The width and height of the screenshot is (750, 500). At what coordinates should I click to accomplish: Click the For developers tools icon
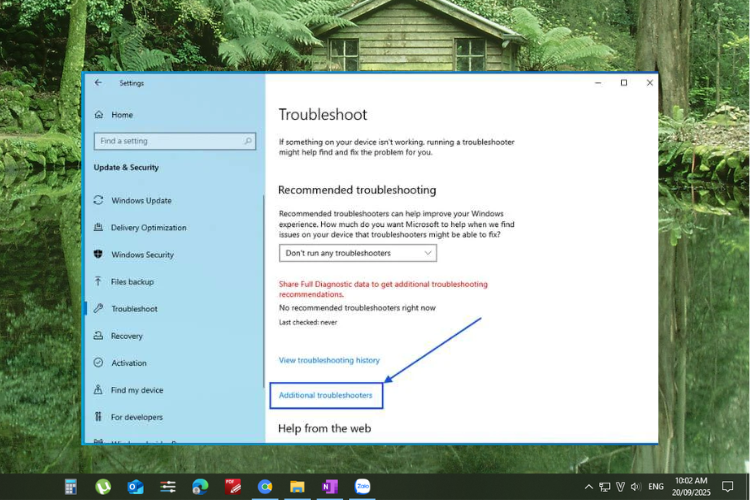point(98,417)
